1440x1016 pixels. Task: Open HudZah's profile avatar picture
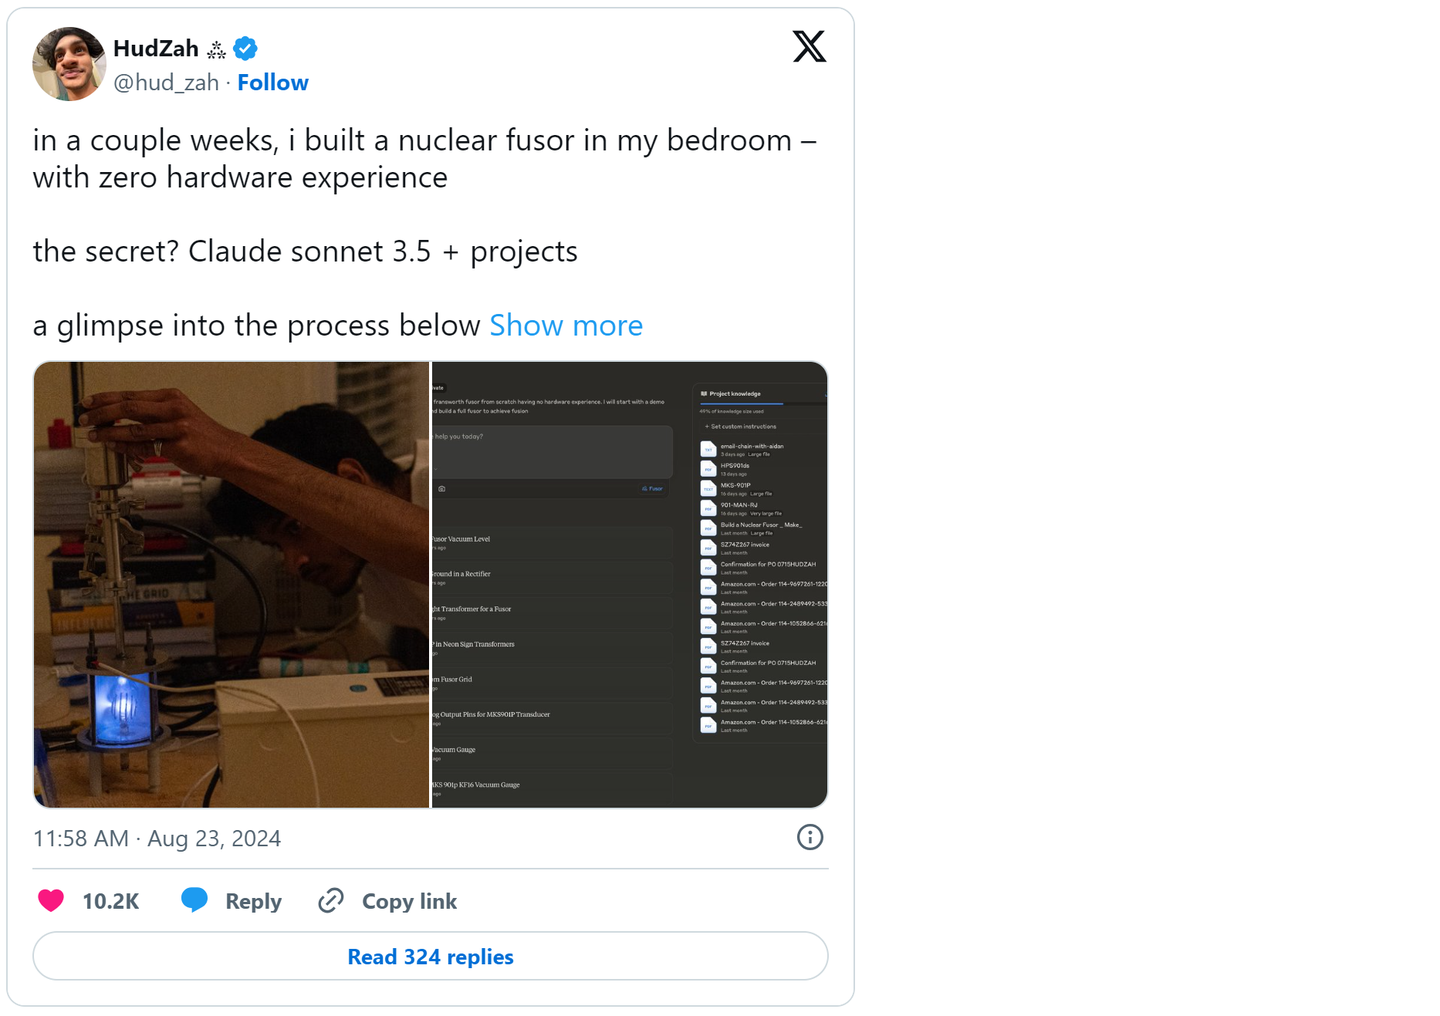(69, 64)
